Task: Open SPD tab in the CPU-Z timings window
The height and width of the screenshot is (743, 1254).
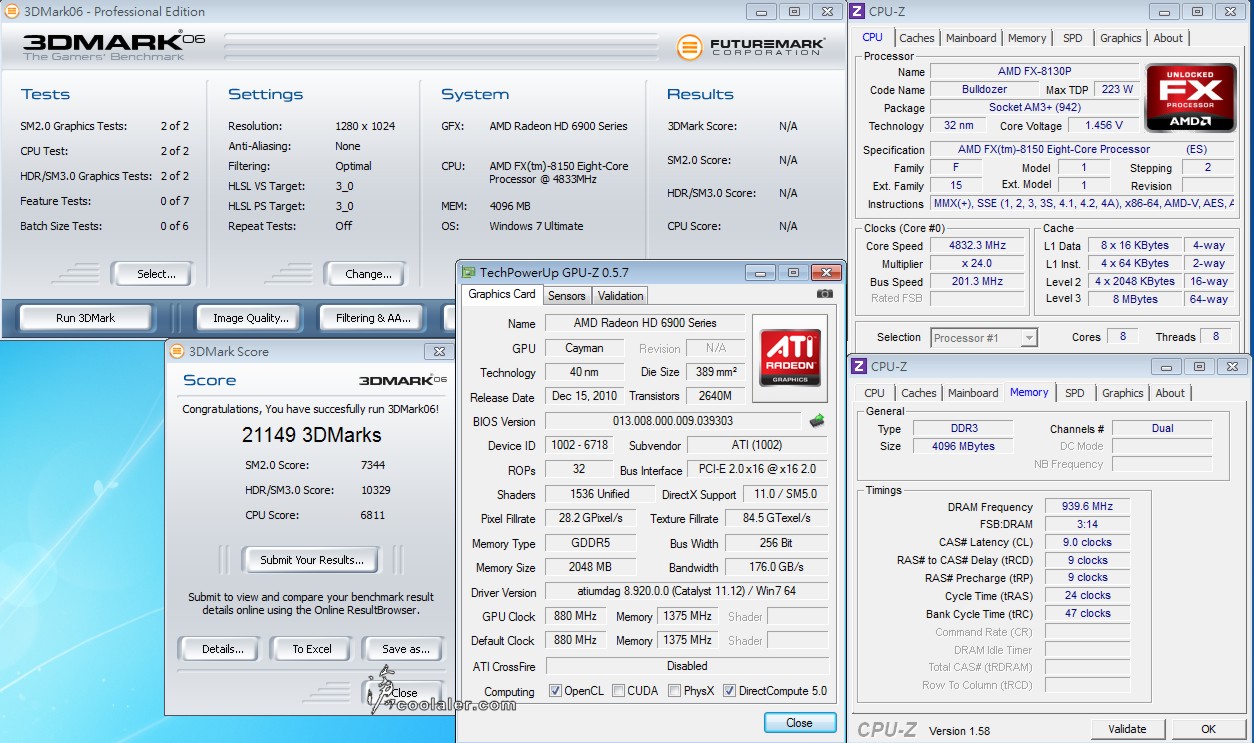Action: tap(1075, 393)
